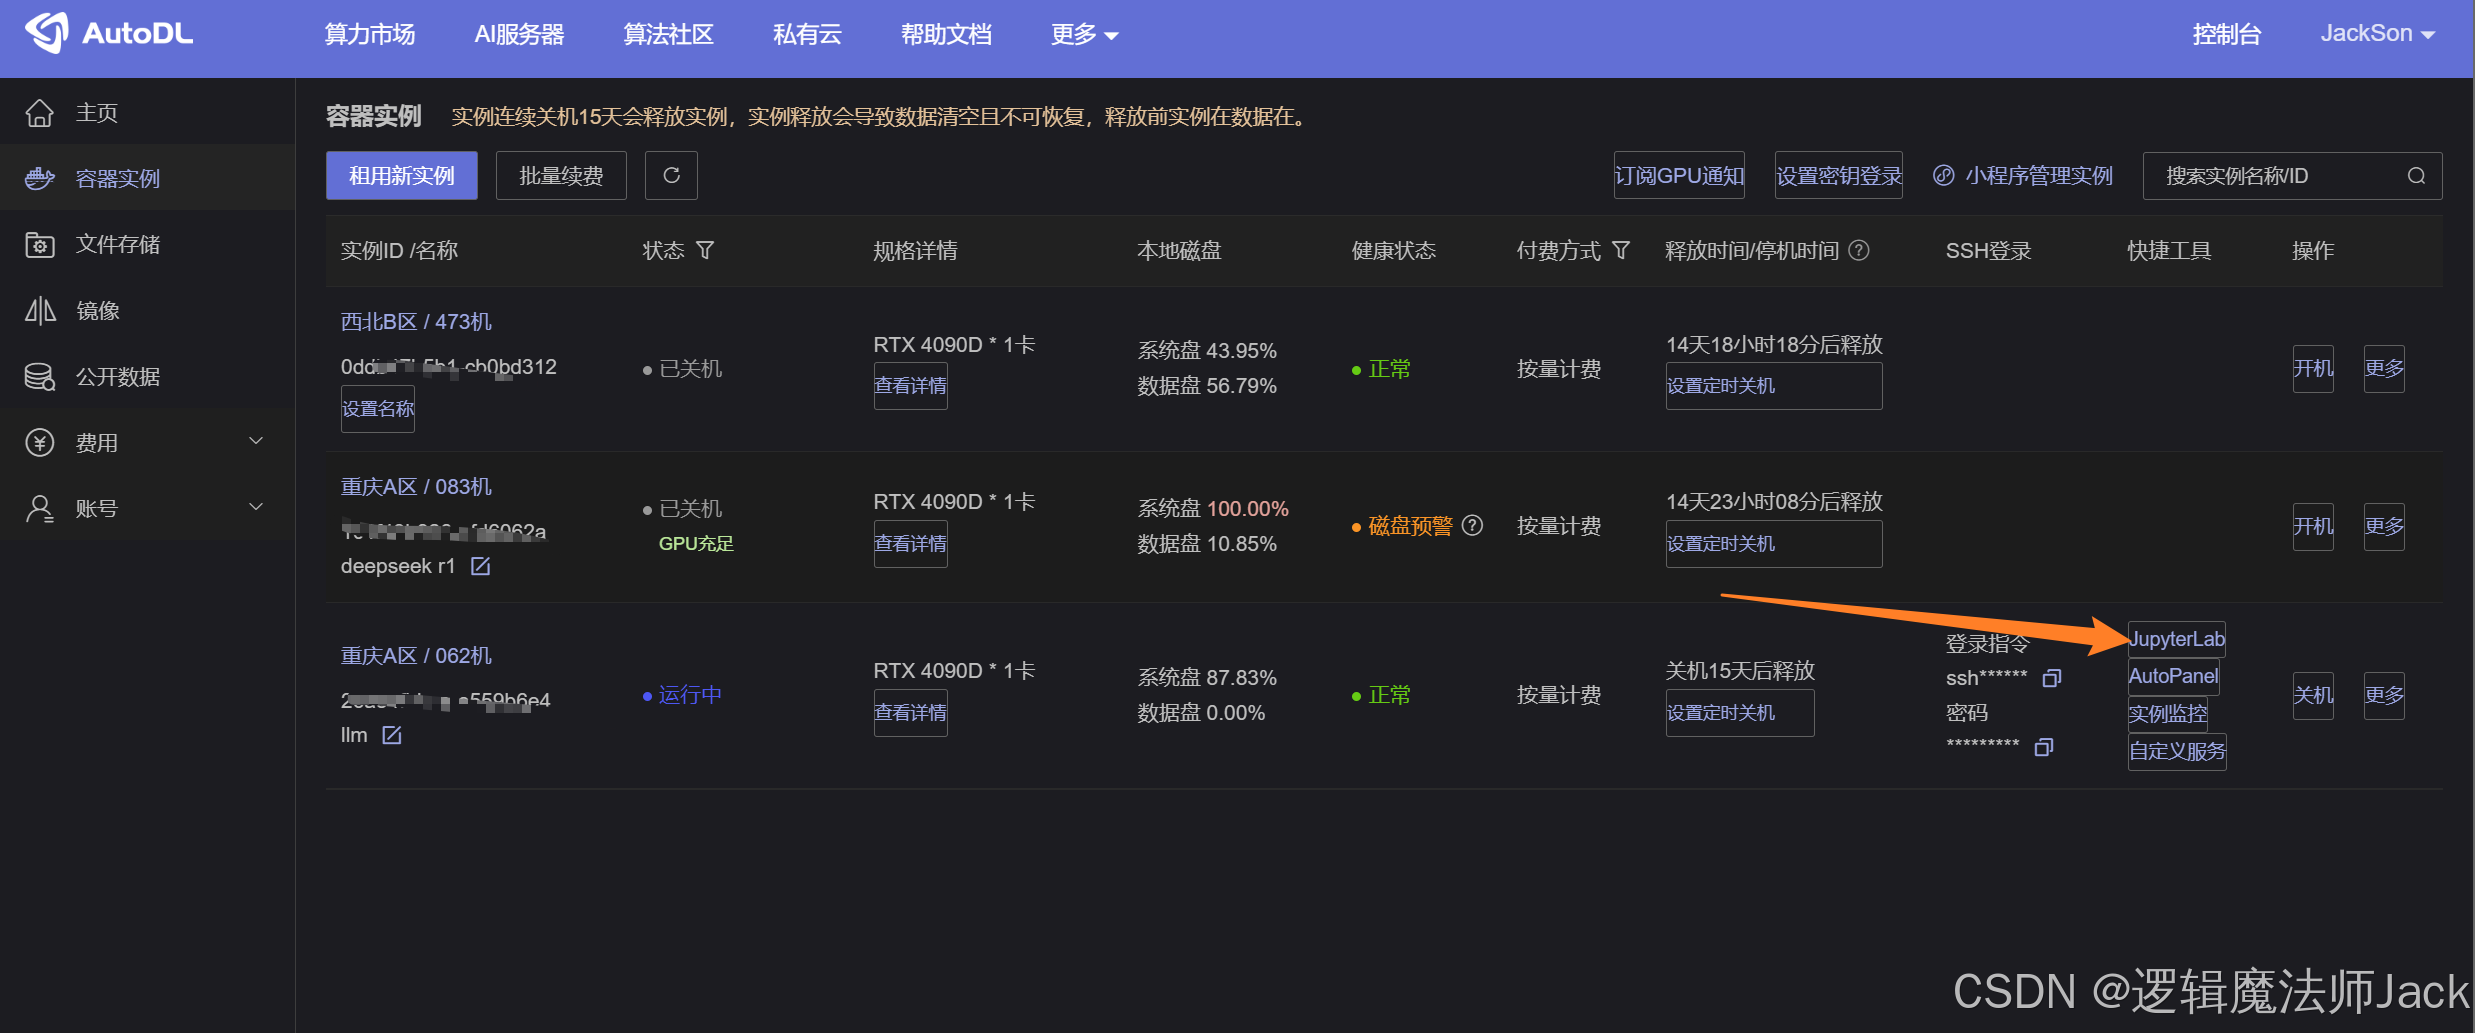Open 文件存储 sidebar icon
Viewport: 2475px width, 1033px height.
(39, 245)
